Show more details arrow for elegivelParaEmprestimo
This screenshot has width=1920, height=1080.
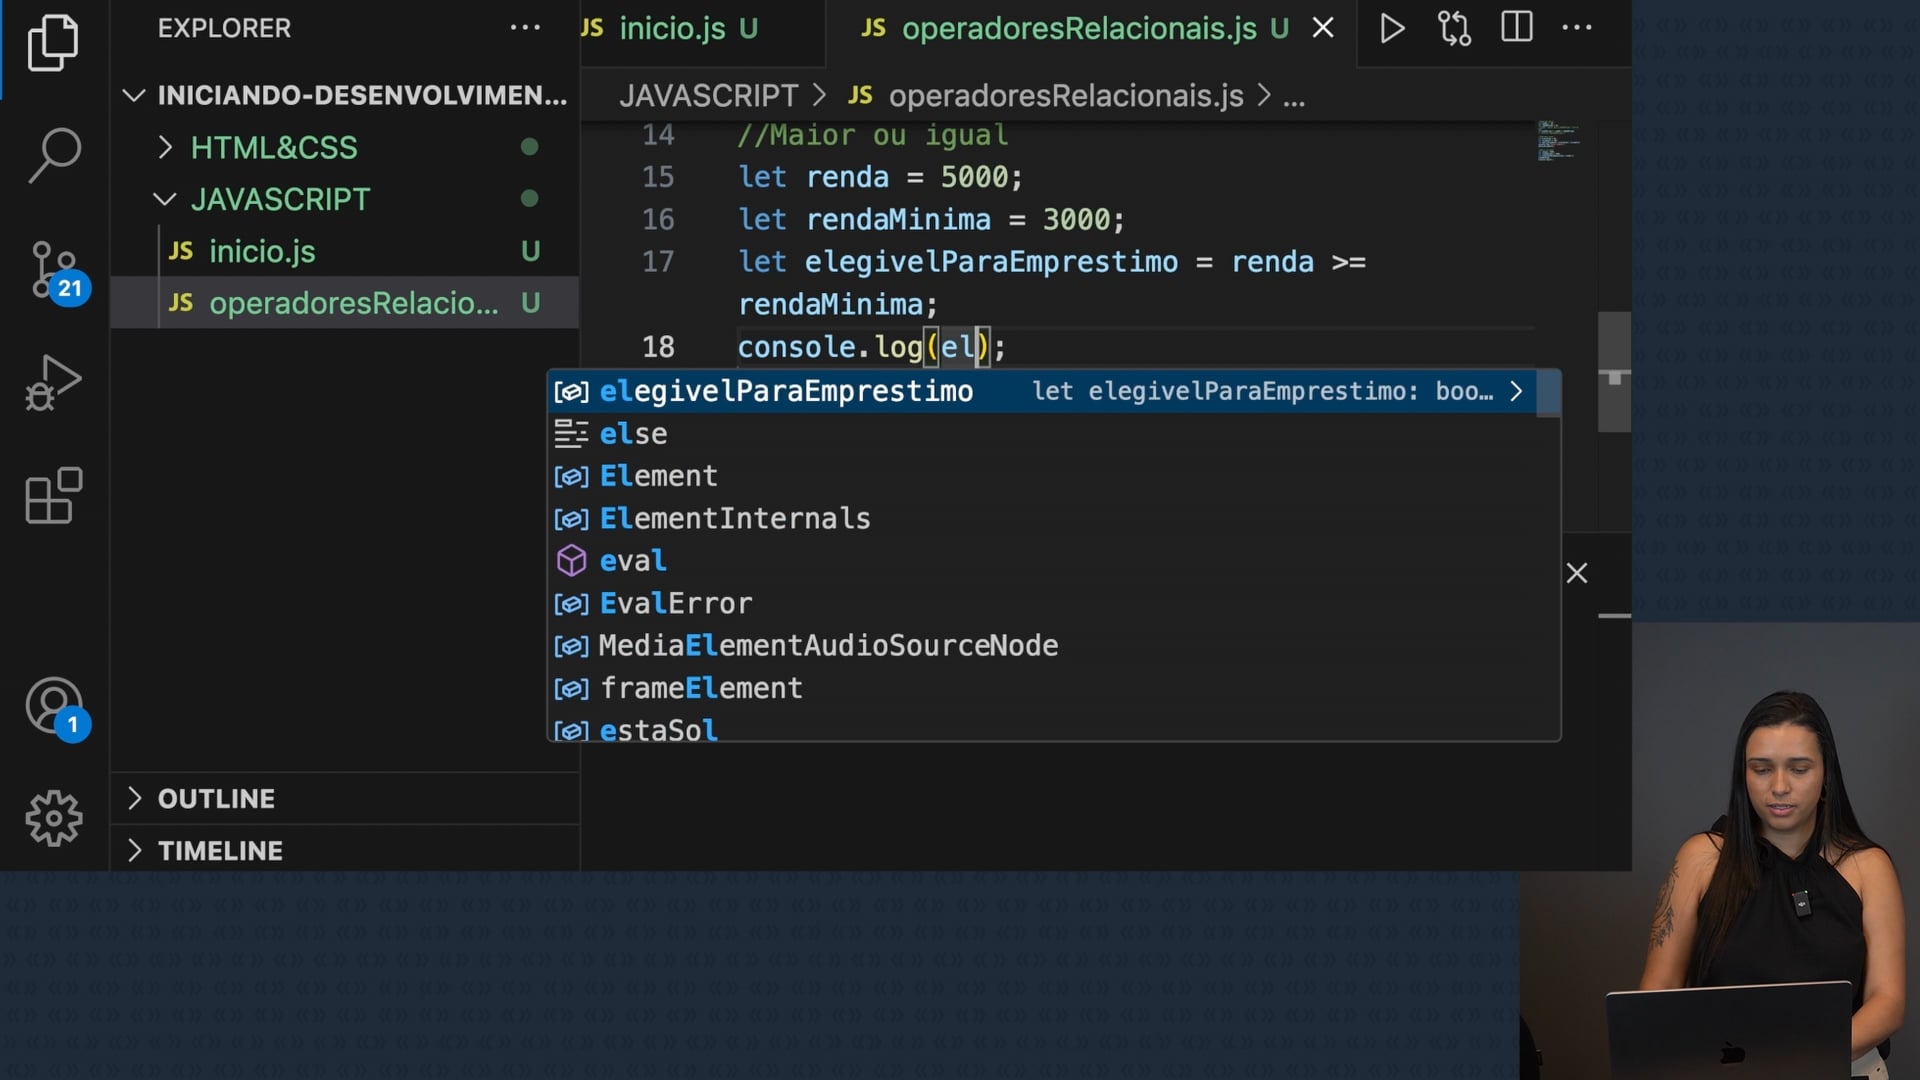(x=1516, y=392)
